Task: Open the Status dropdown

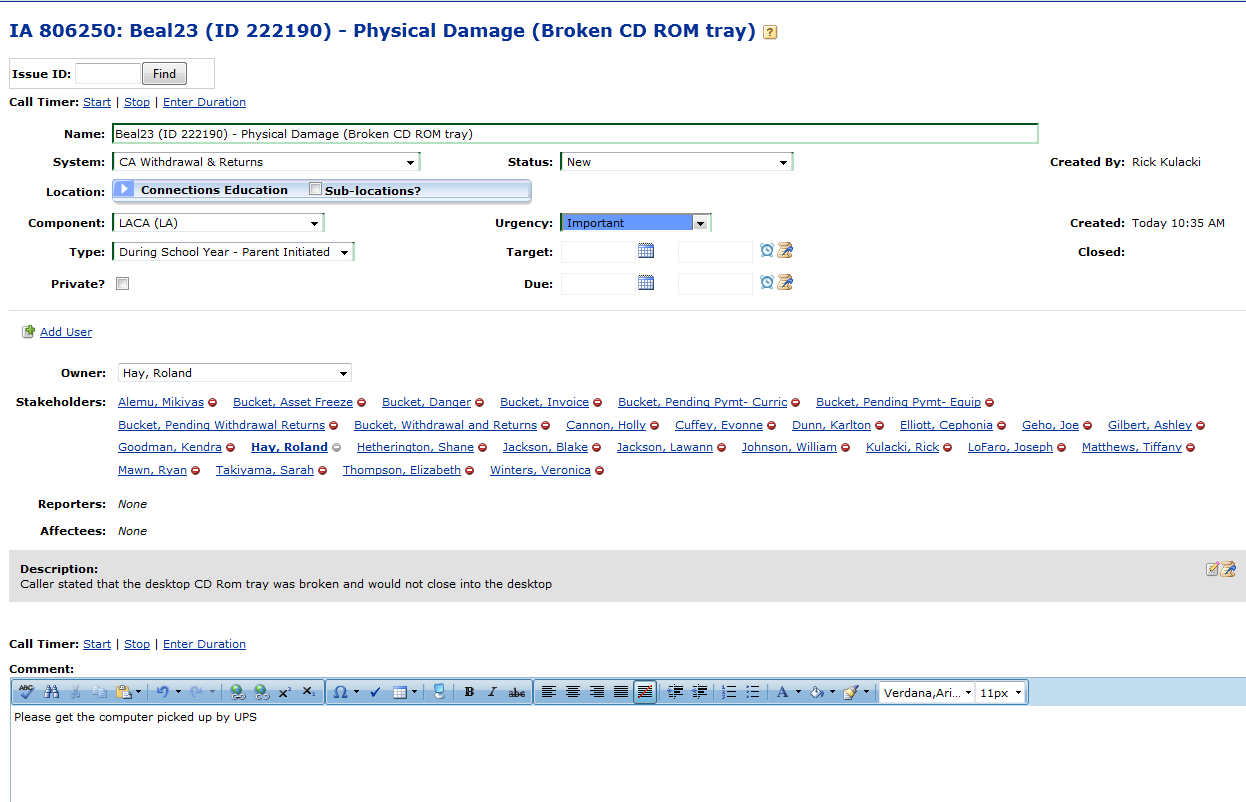Action: pyautogui.click(x=676, y=162)
